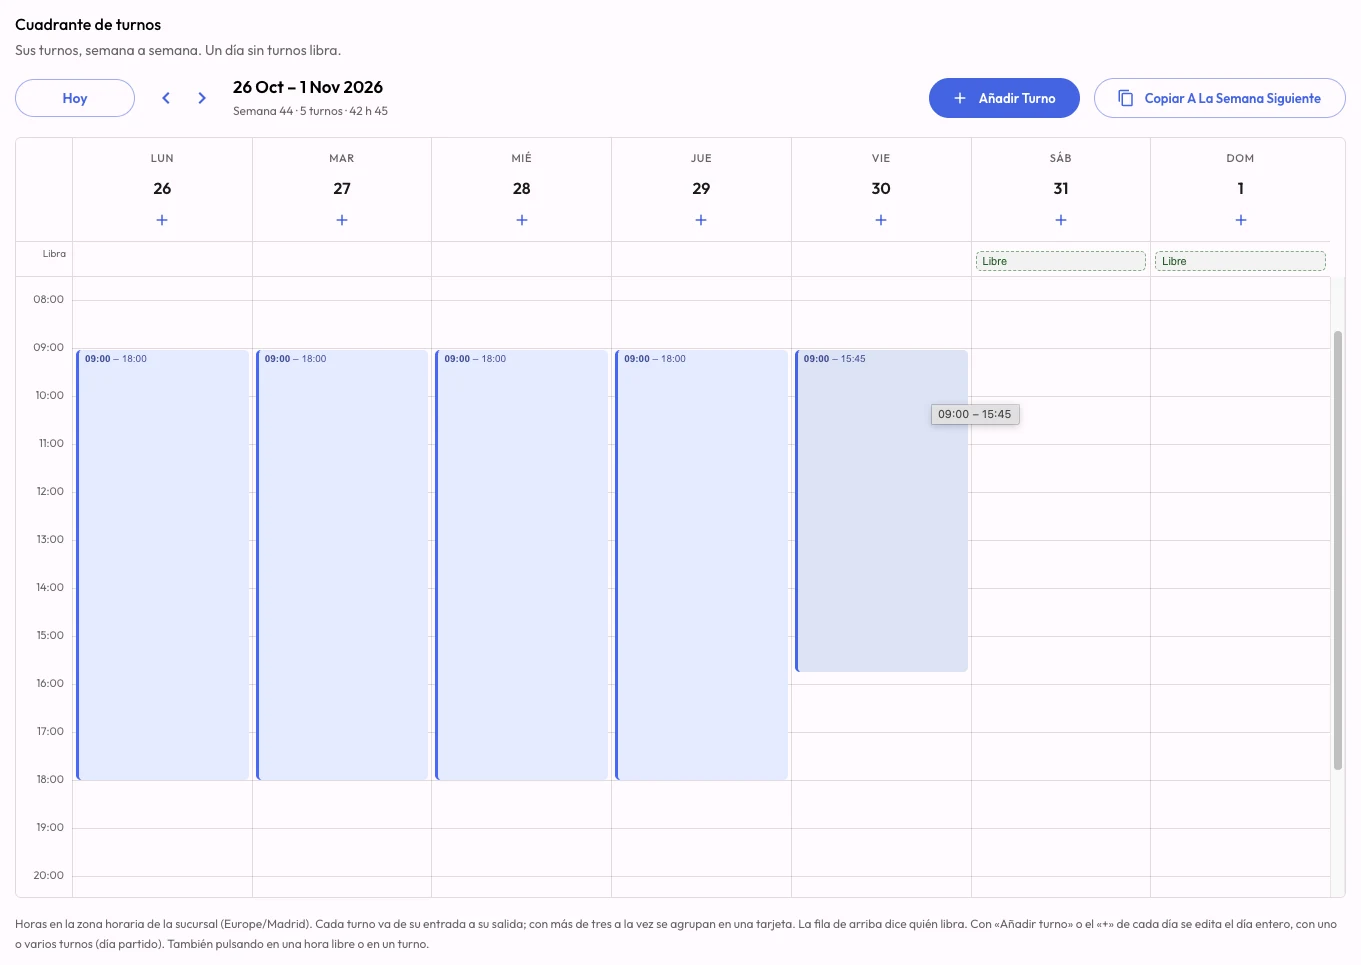This screenshot has height=965, width=1361.
Task: Add a shift on Tuesday 27
Action: [342, 220]
